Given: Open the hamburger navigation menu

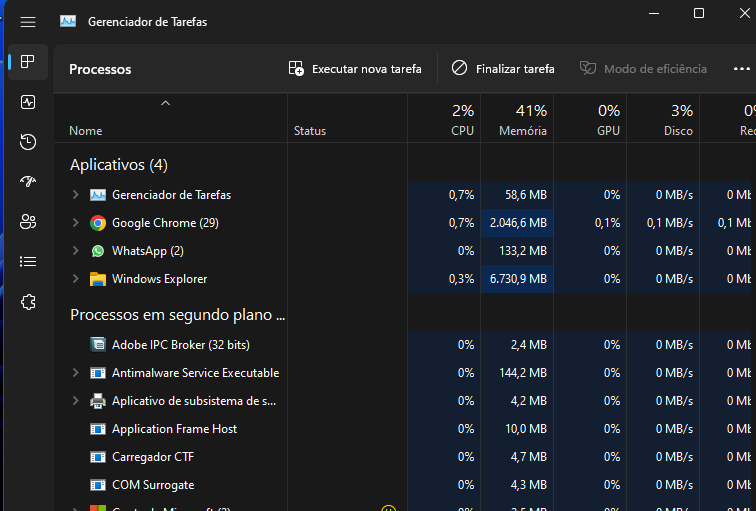Looking at the screenshot, I should [x=28, y=22].
